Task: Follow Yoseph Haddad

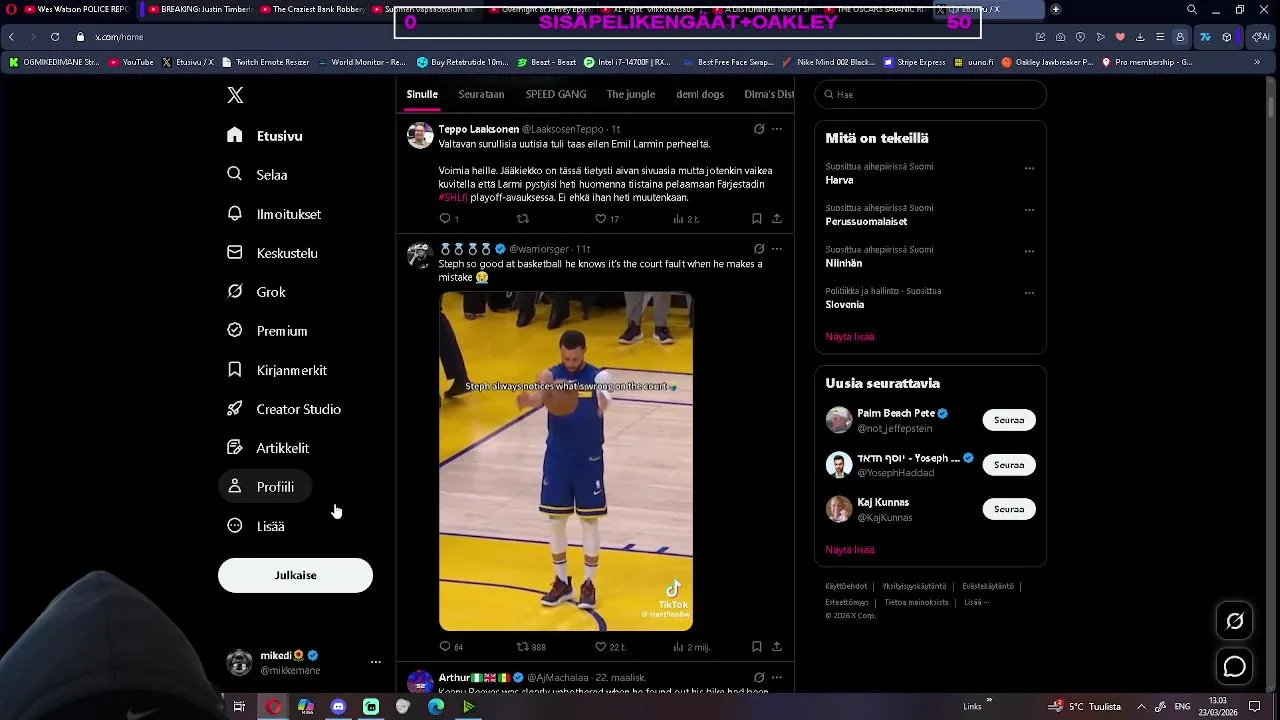Action: [x=1009, y=465]
